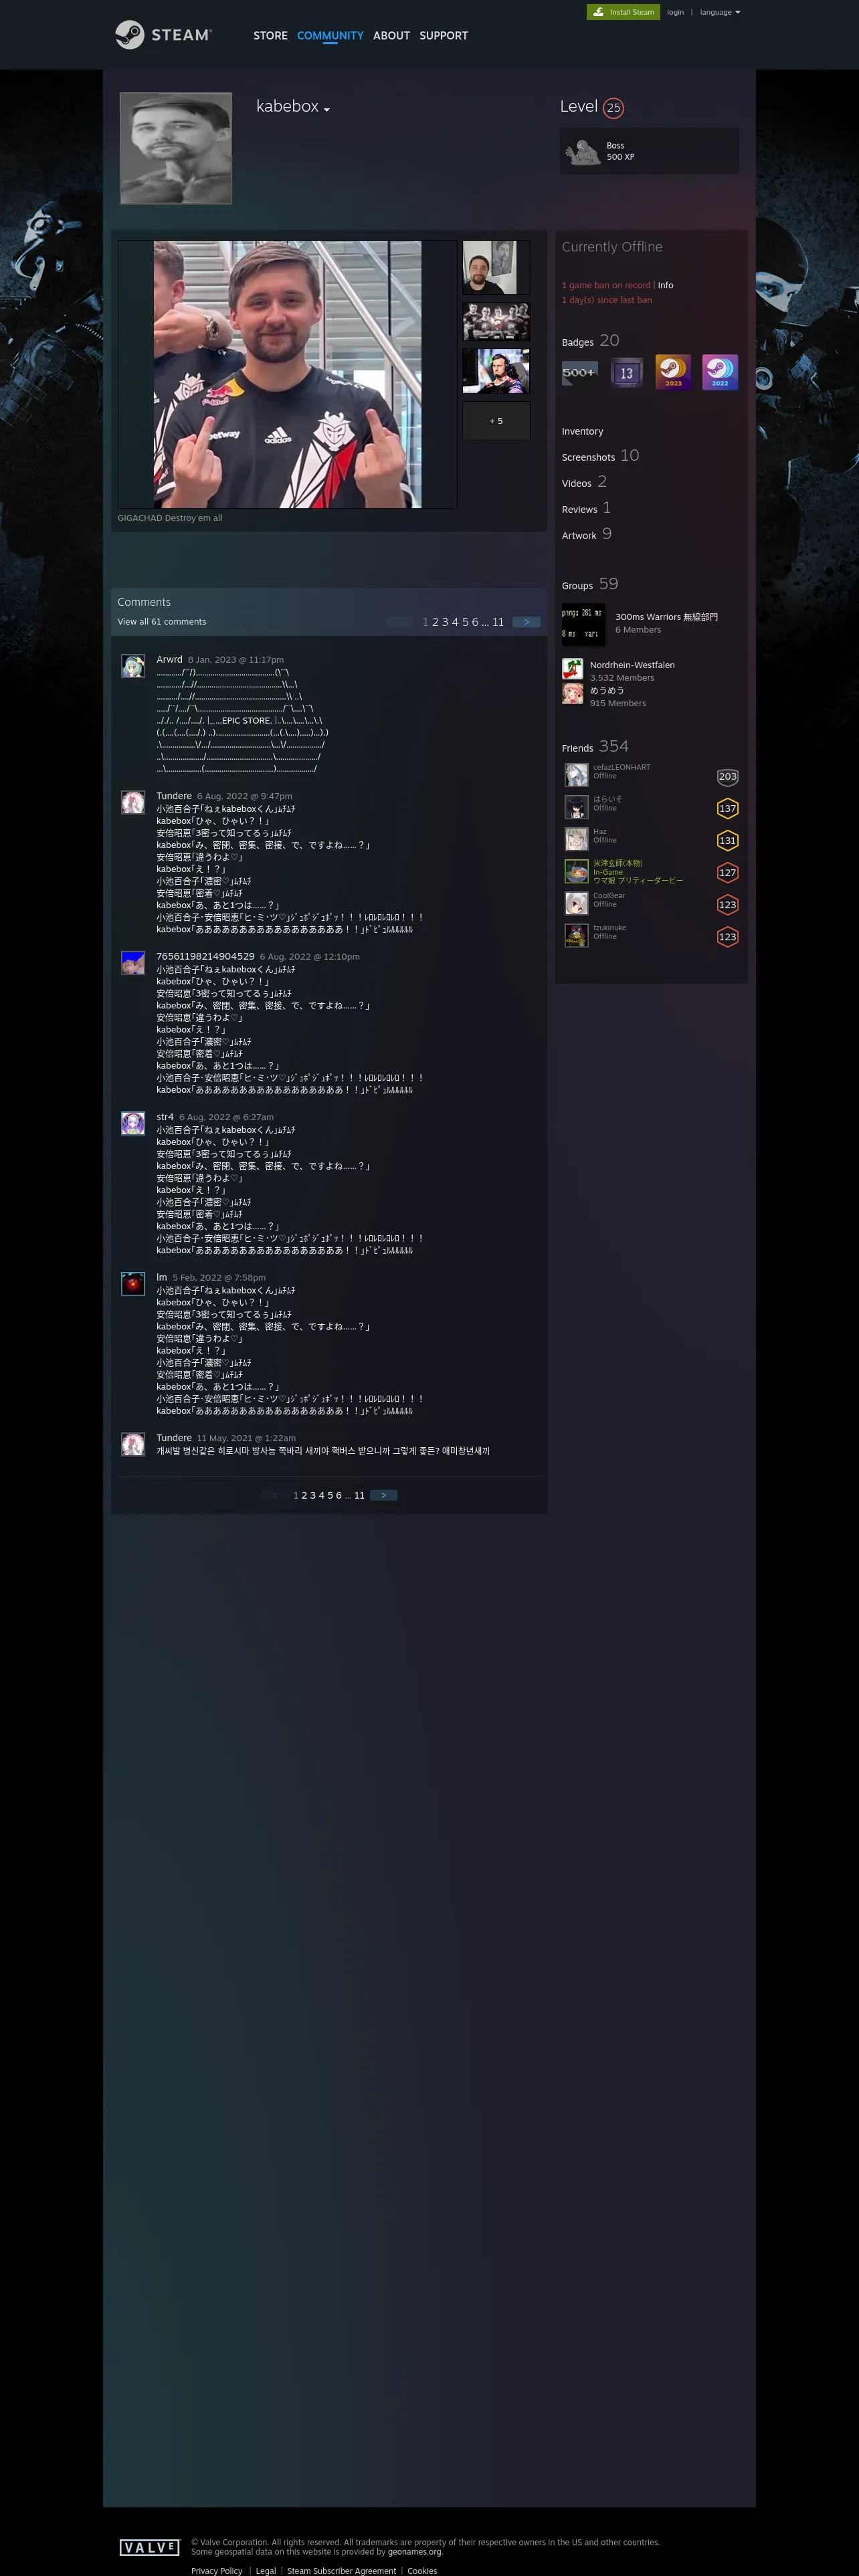Click the Haz friend avatar
The width and height of the screenshot is (859, 2576).
pos(577,839)
